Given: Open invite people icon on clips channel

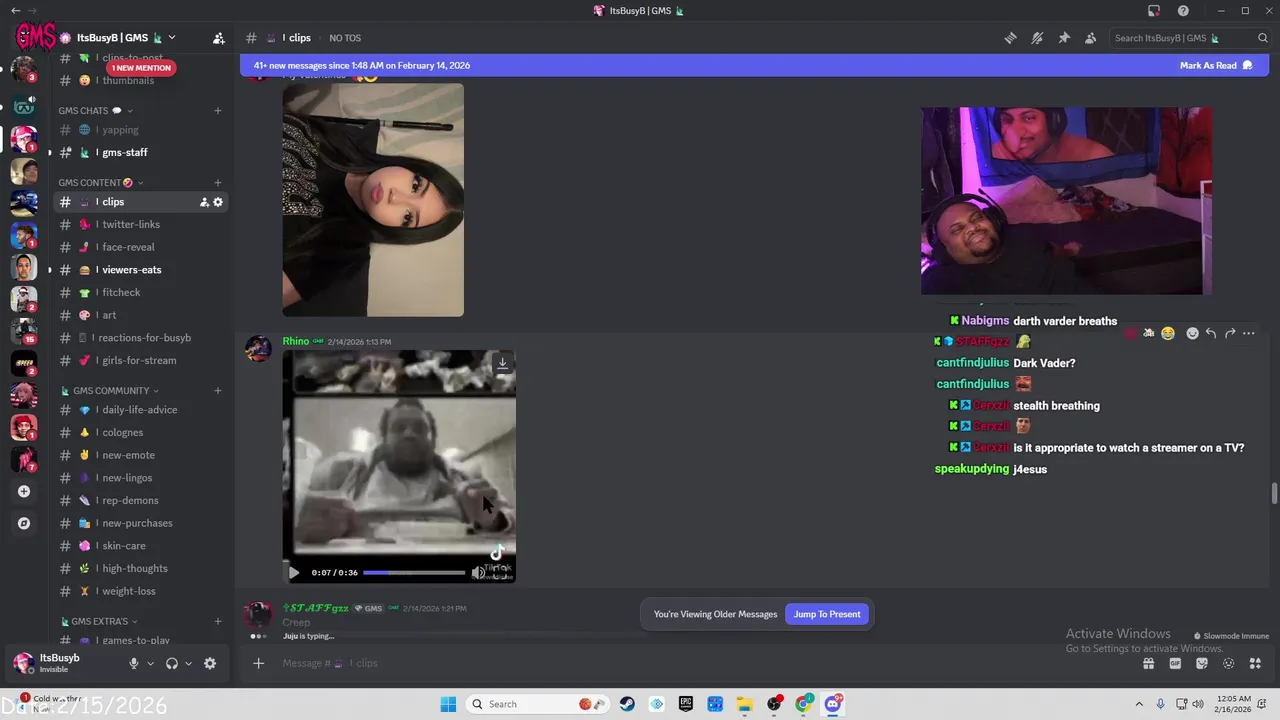Looking at the screenshot, I should (204, 202).
